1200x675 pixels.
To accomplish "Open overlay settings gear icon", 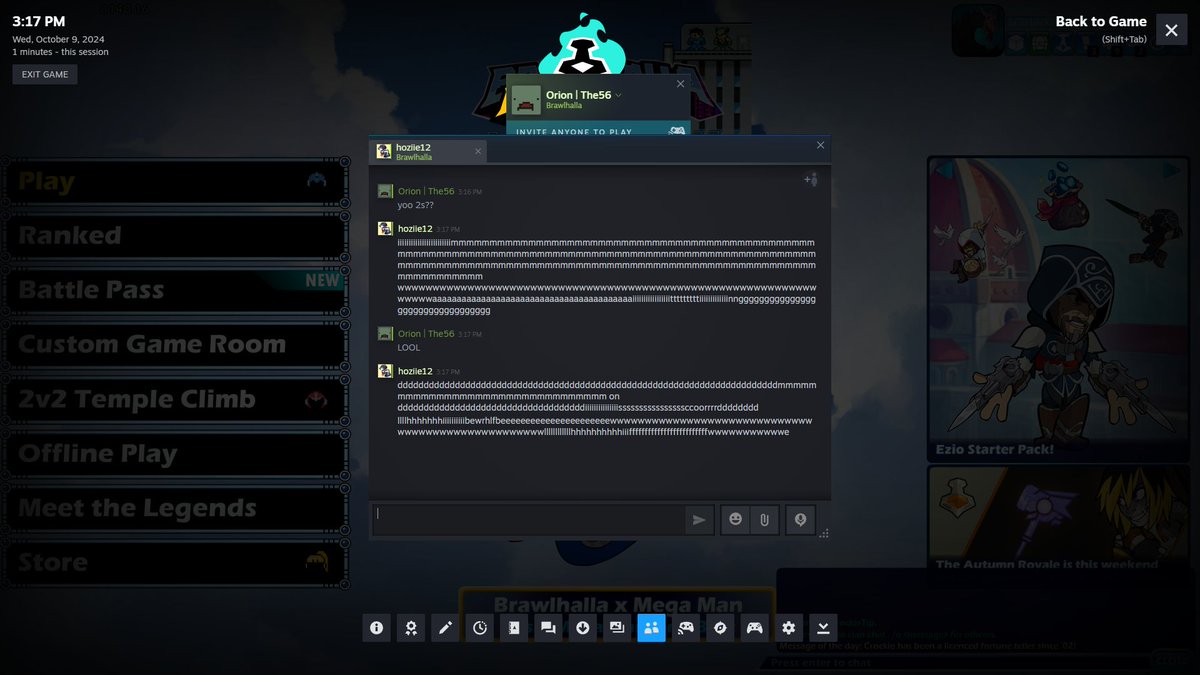I will click(789, 628).
